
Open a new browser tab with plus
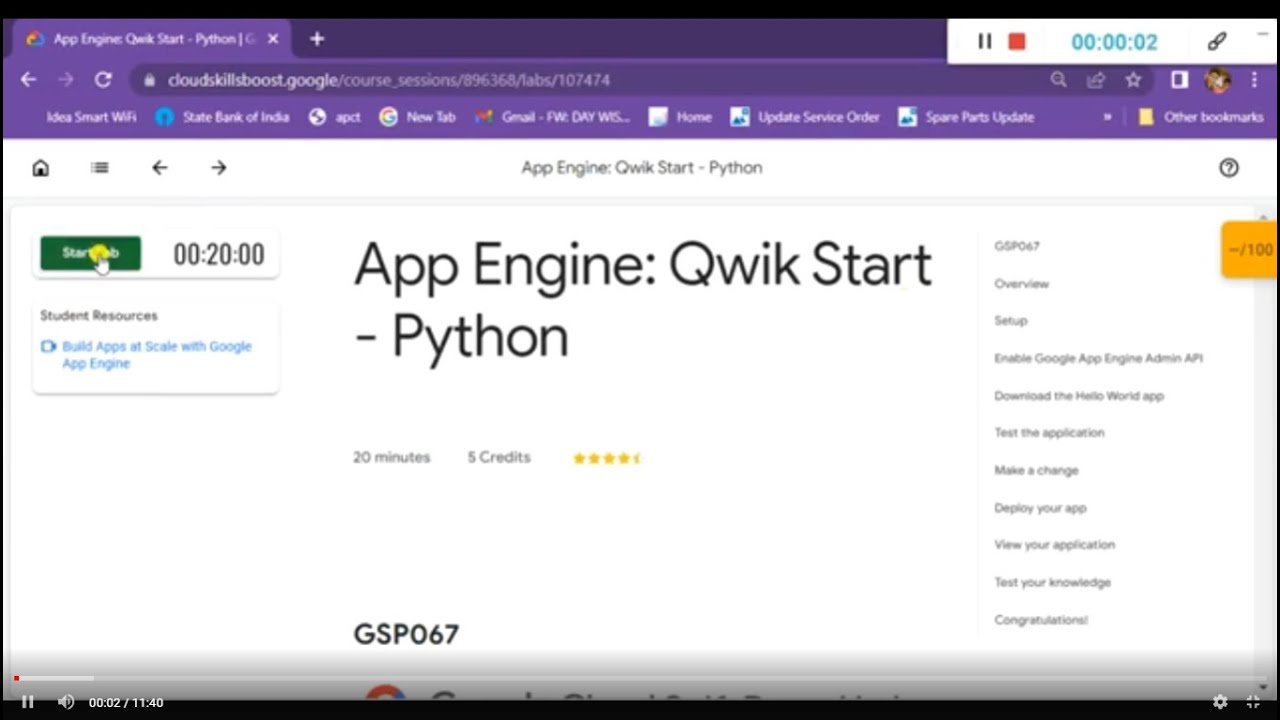[x=317, y=39]
